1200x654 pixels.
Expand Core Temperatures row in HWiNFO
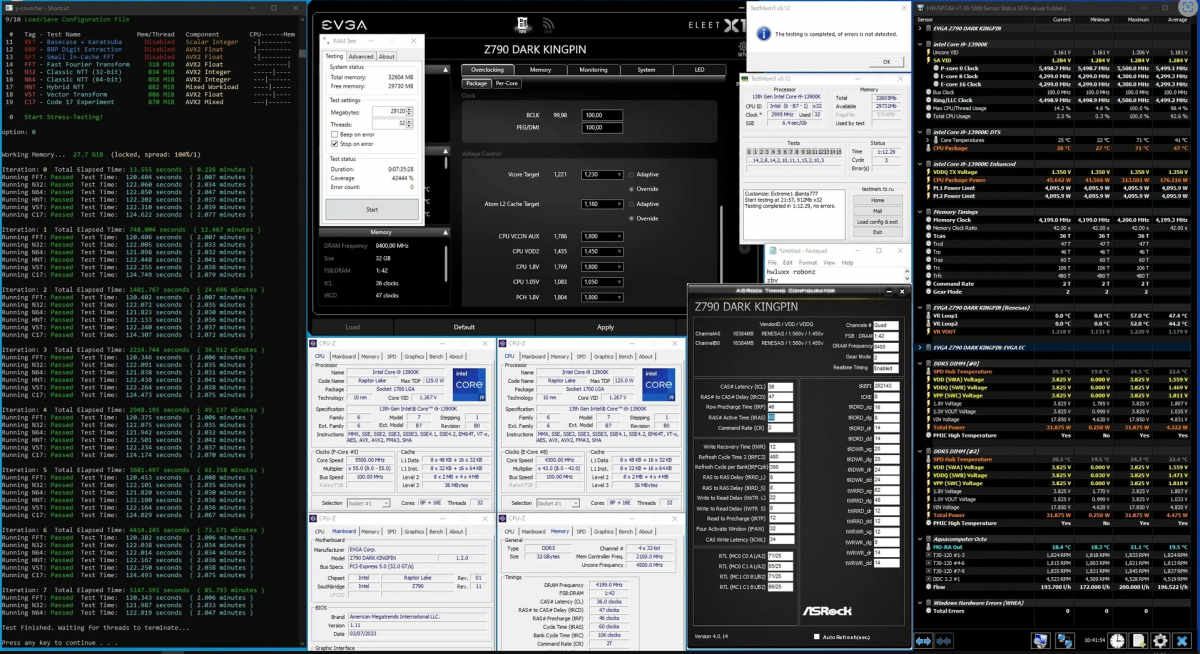(x=929, y=141)
